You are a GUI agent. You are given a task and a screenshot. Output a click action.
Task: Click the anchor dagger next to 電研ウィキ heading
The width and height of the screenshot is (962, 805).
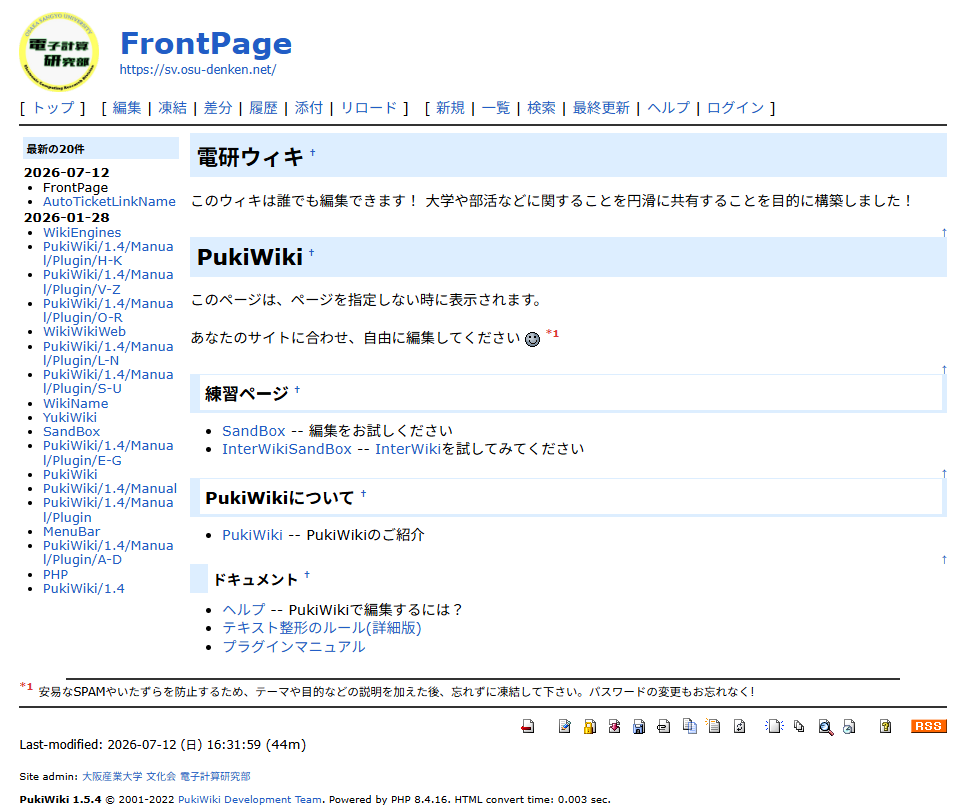[x=312, y=152]
